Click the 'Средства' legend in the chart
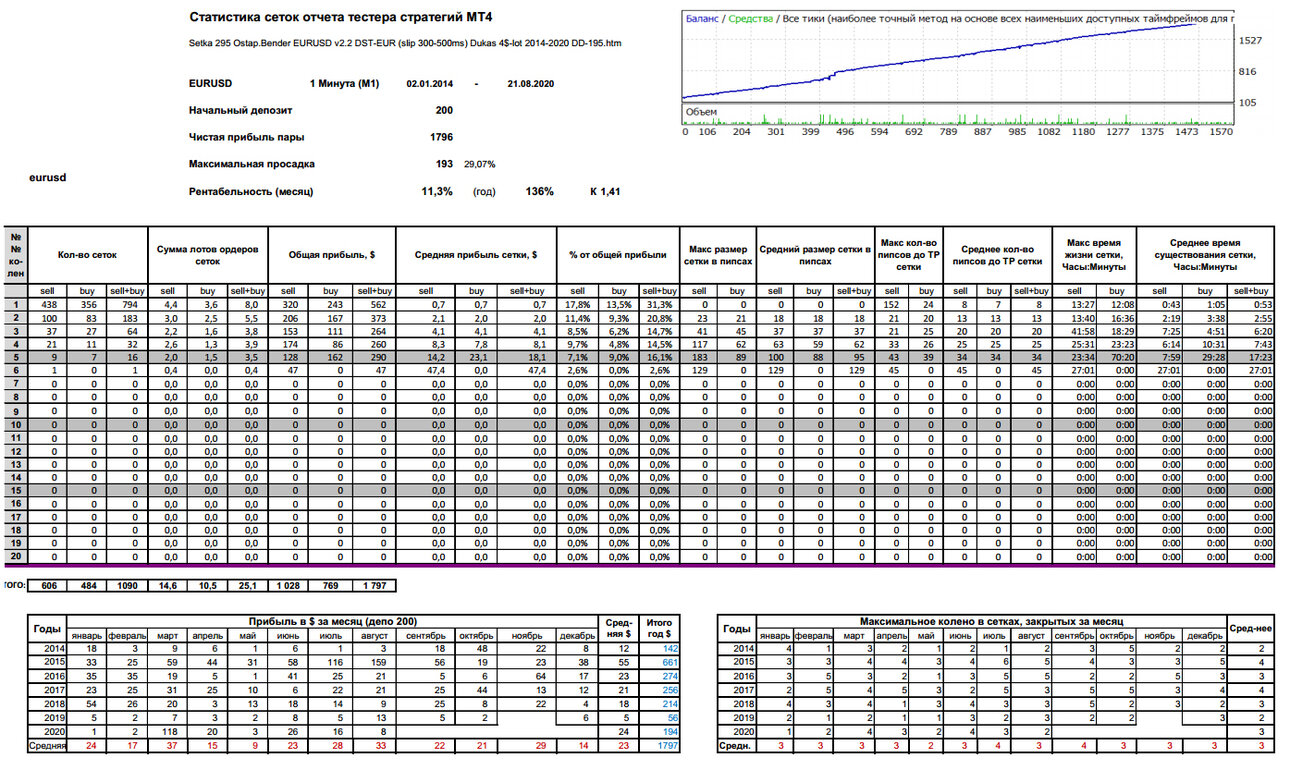This screenshot has height=770, width=1290. point(750,18)
